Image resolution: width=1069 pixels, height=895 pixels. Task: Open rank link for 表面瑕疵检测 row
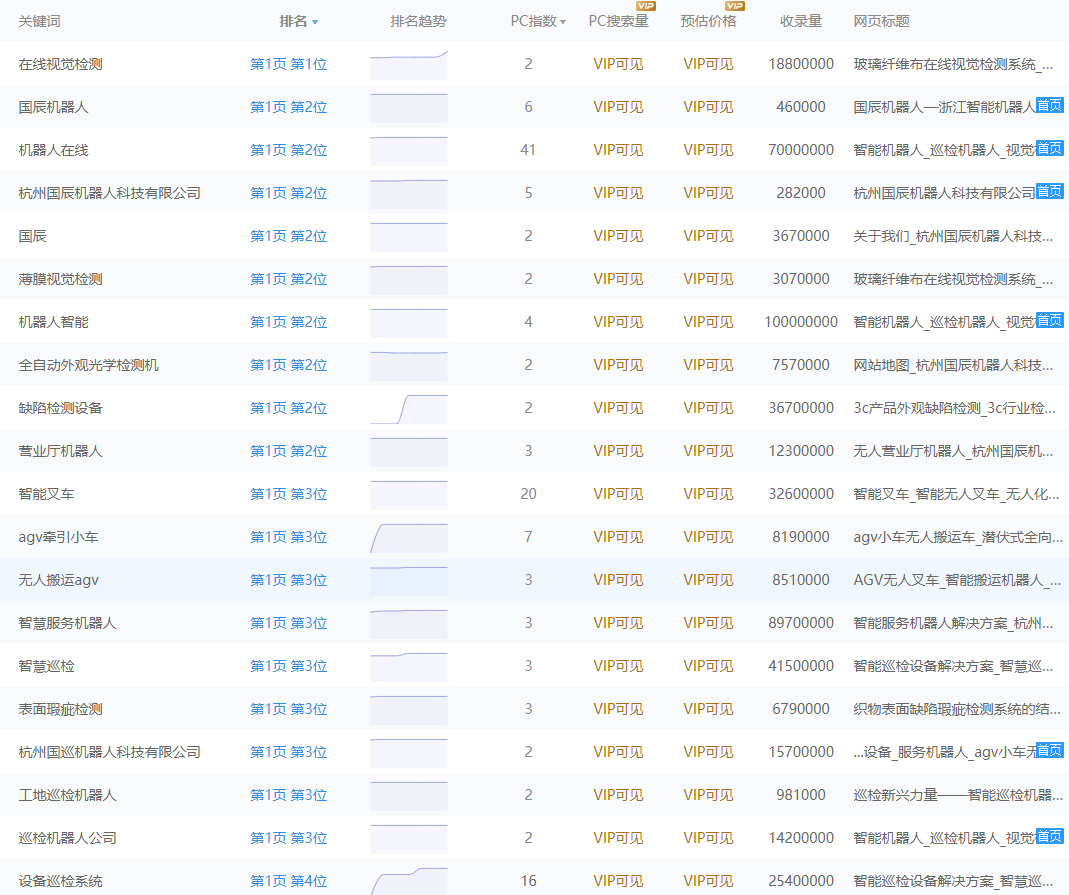[288, 709]
